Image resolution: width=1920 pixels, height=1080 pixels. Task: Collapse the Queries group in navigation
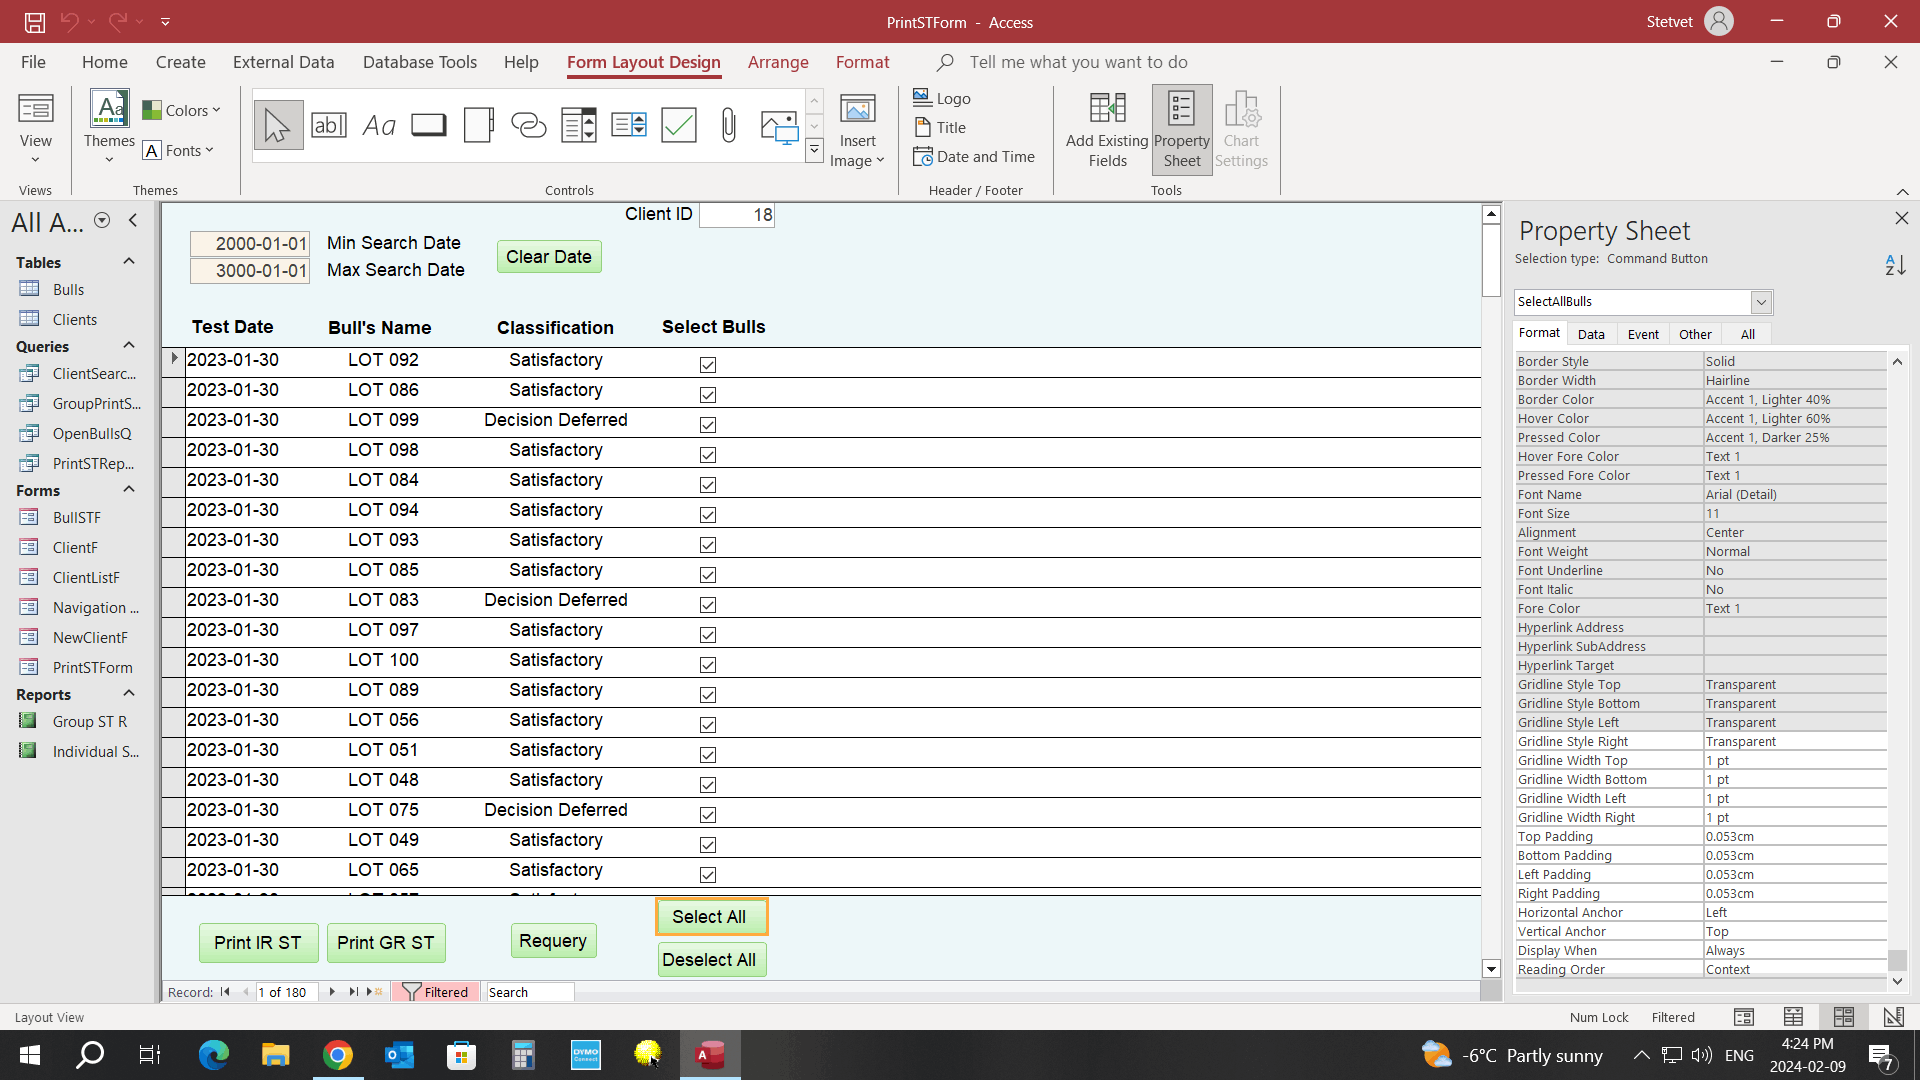pos(129,345)
